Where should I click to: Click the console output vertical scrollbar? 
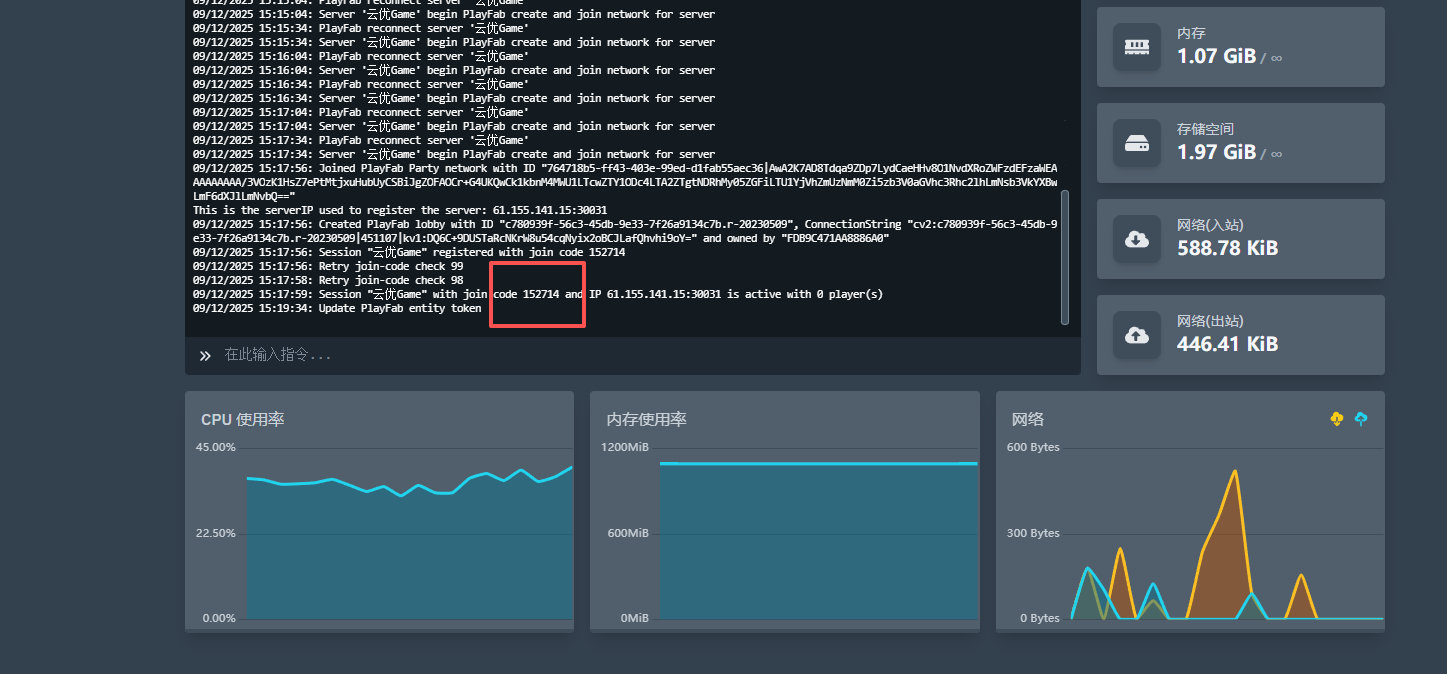(1065, 257)
